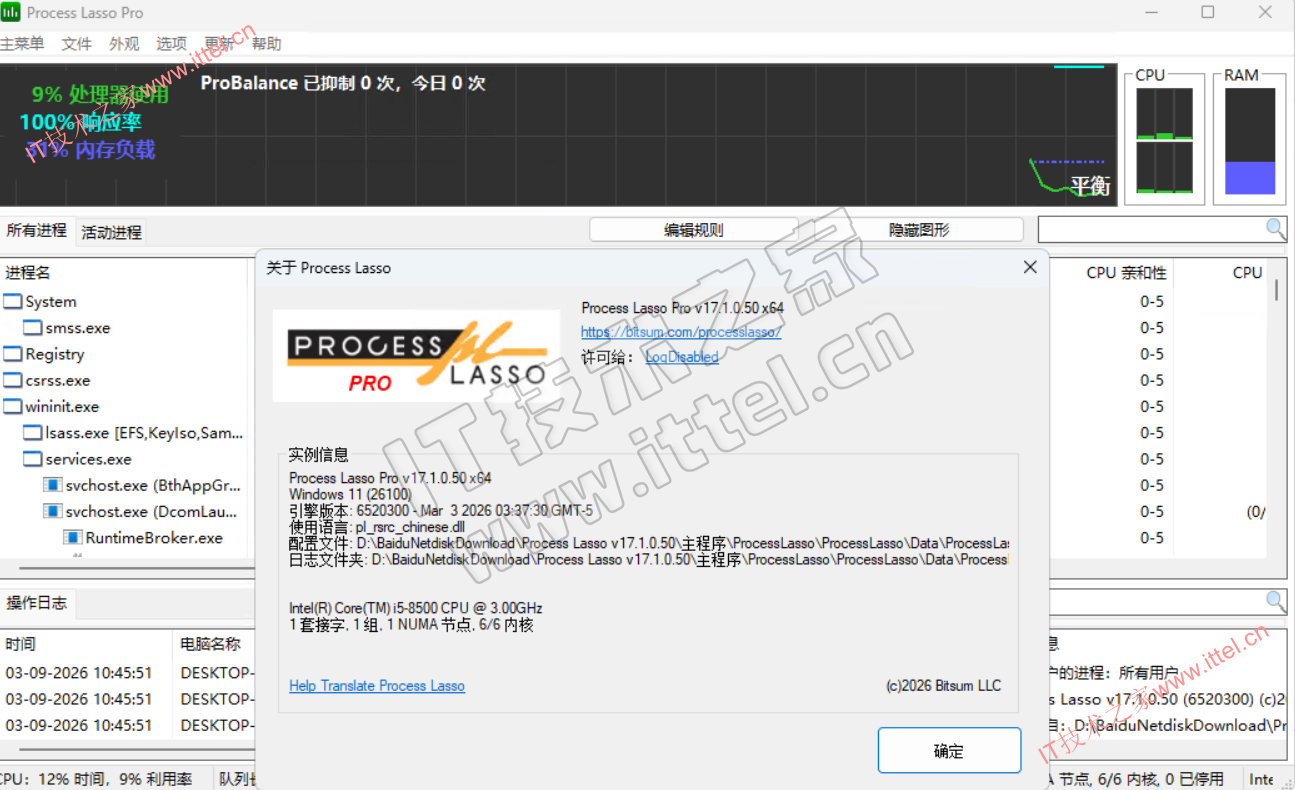Click the CPU usage meter graph
This screenshot has height=790, width=1295.
(1164, 141)
